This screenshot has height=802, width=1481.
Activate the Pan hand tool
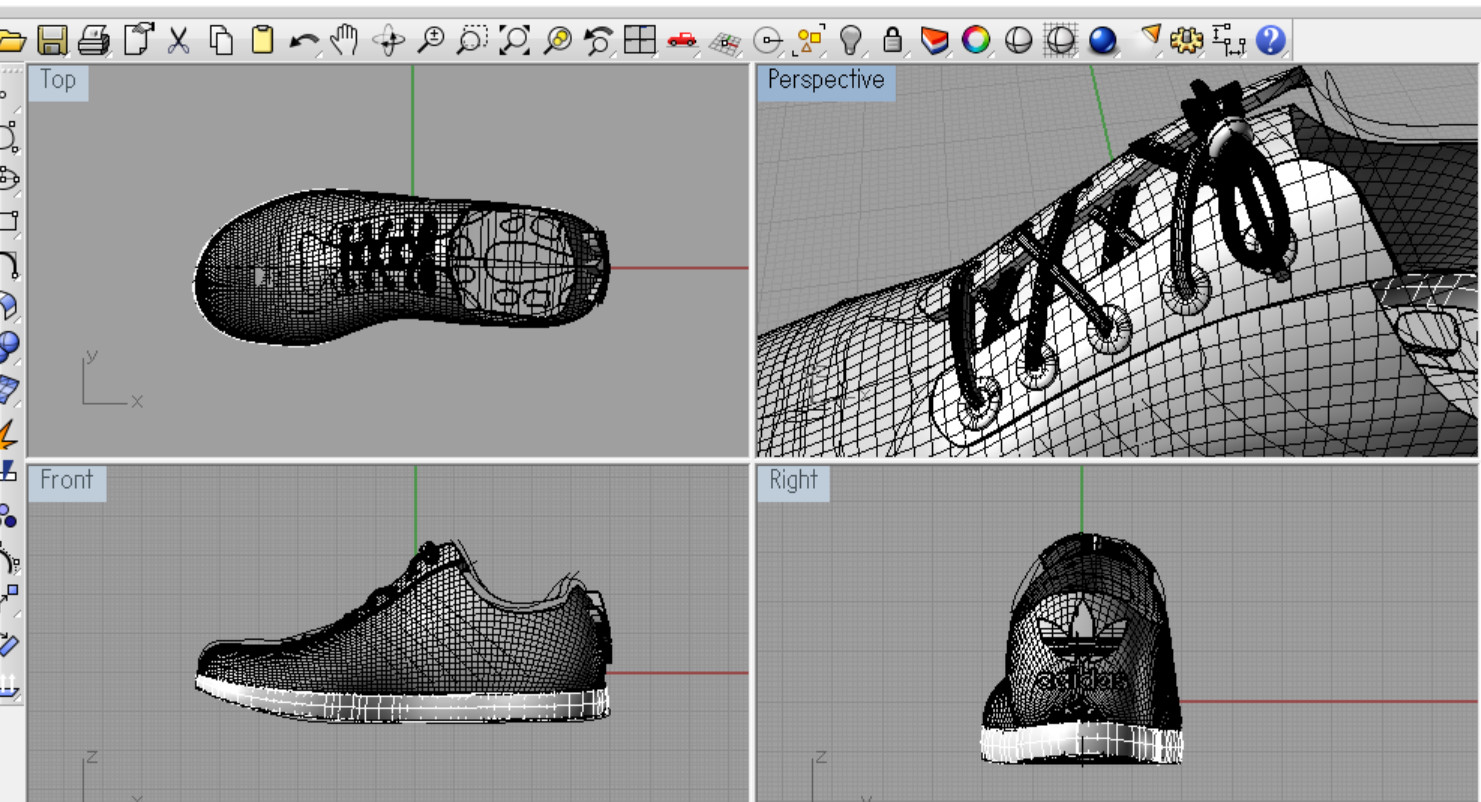click(345, 40)
